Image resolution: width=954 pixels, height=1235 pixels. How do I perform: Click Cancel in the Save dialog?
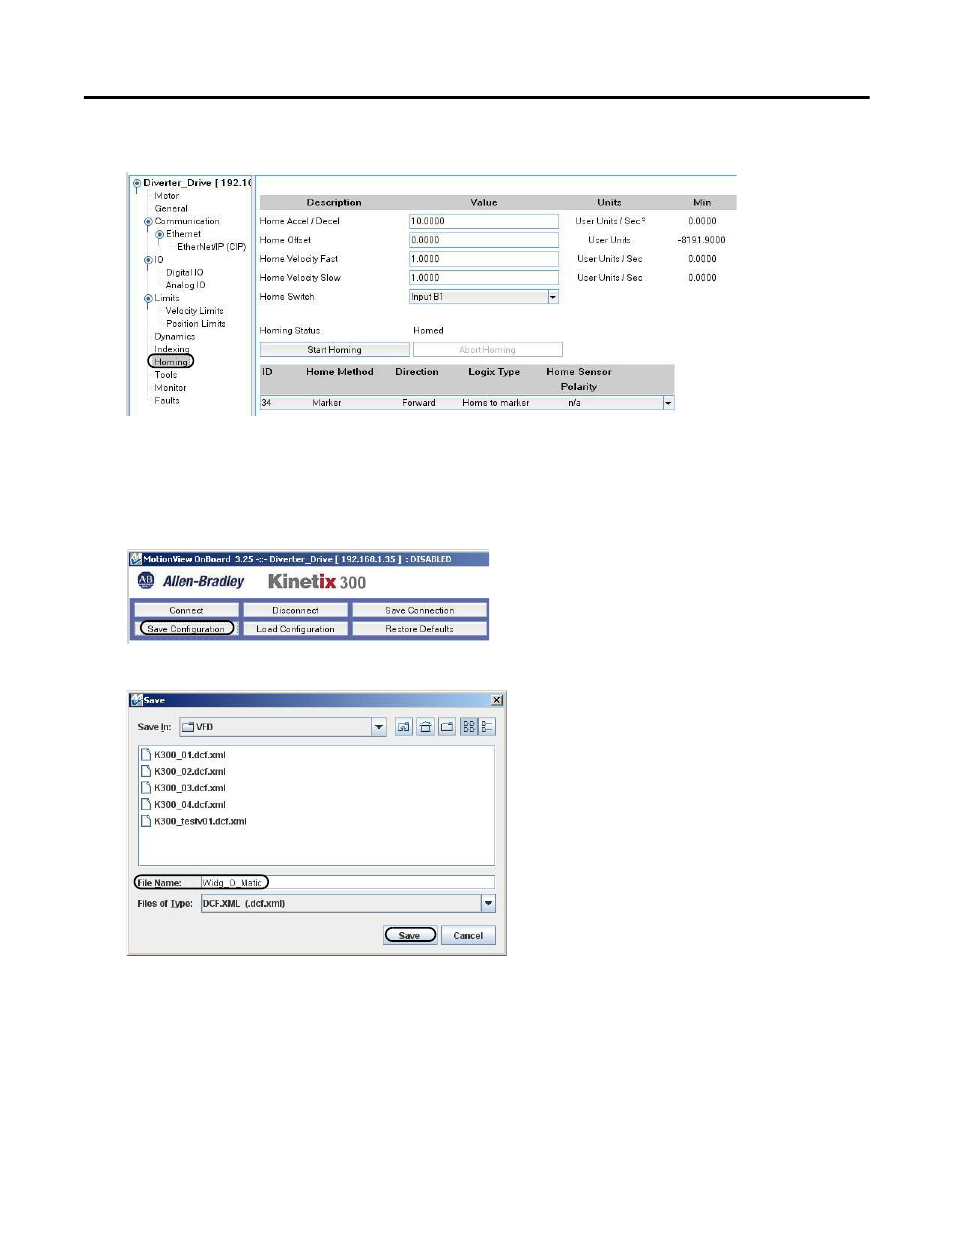tap(468, 936)
